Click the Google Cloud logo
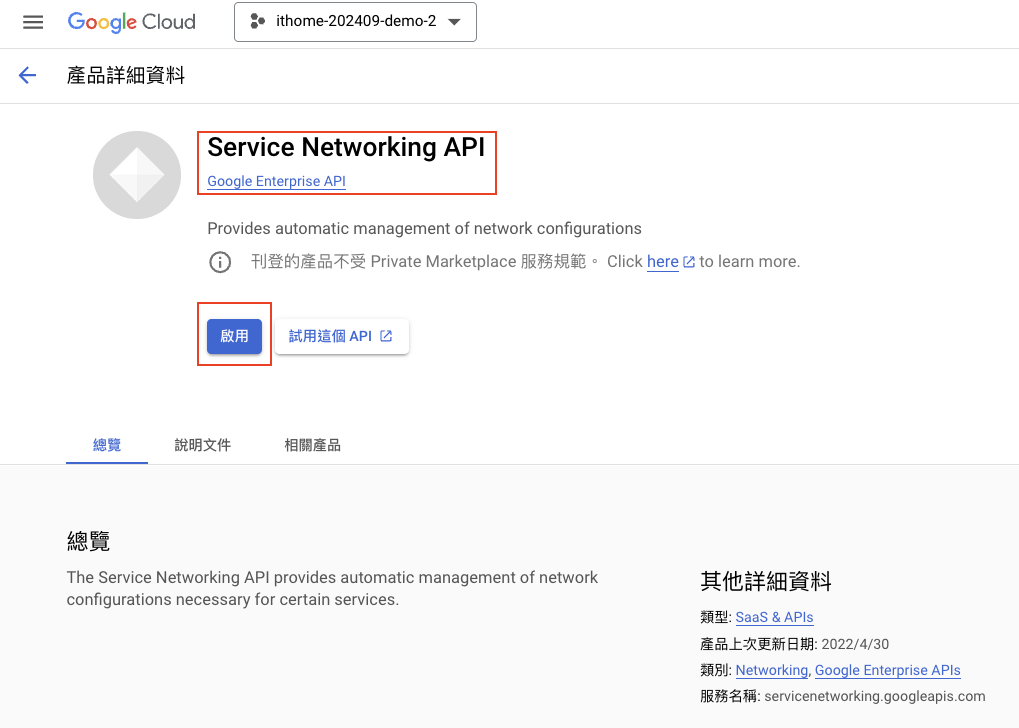Screen dimensions: 1019x728 pos(131,22)
